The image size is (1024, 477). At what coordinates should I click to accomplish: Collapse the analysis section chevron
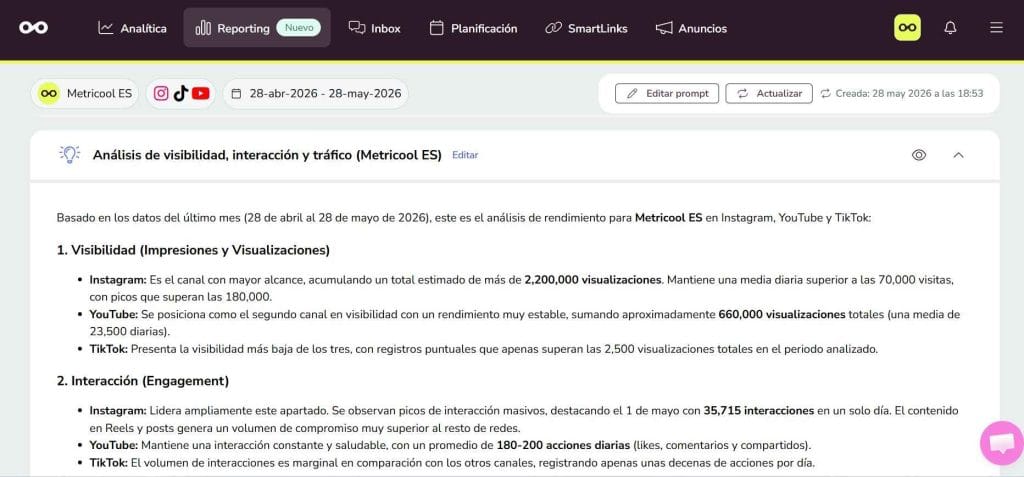pos(958,155)
